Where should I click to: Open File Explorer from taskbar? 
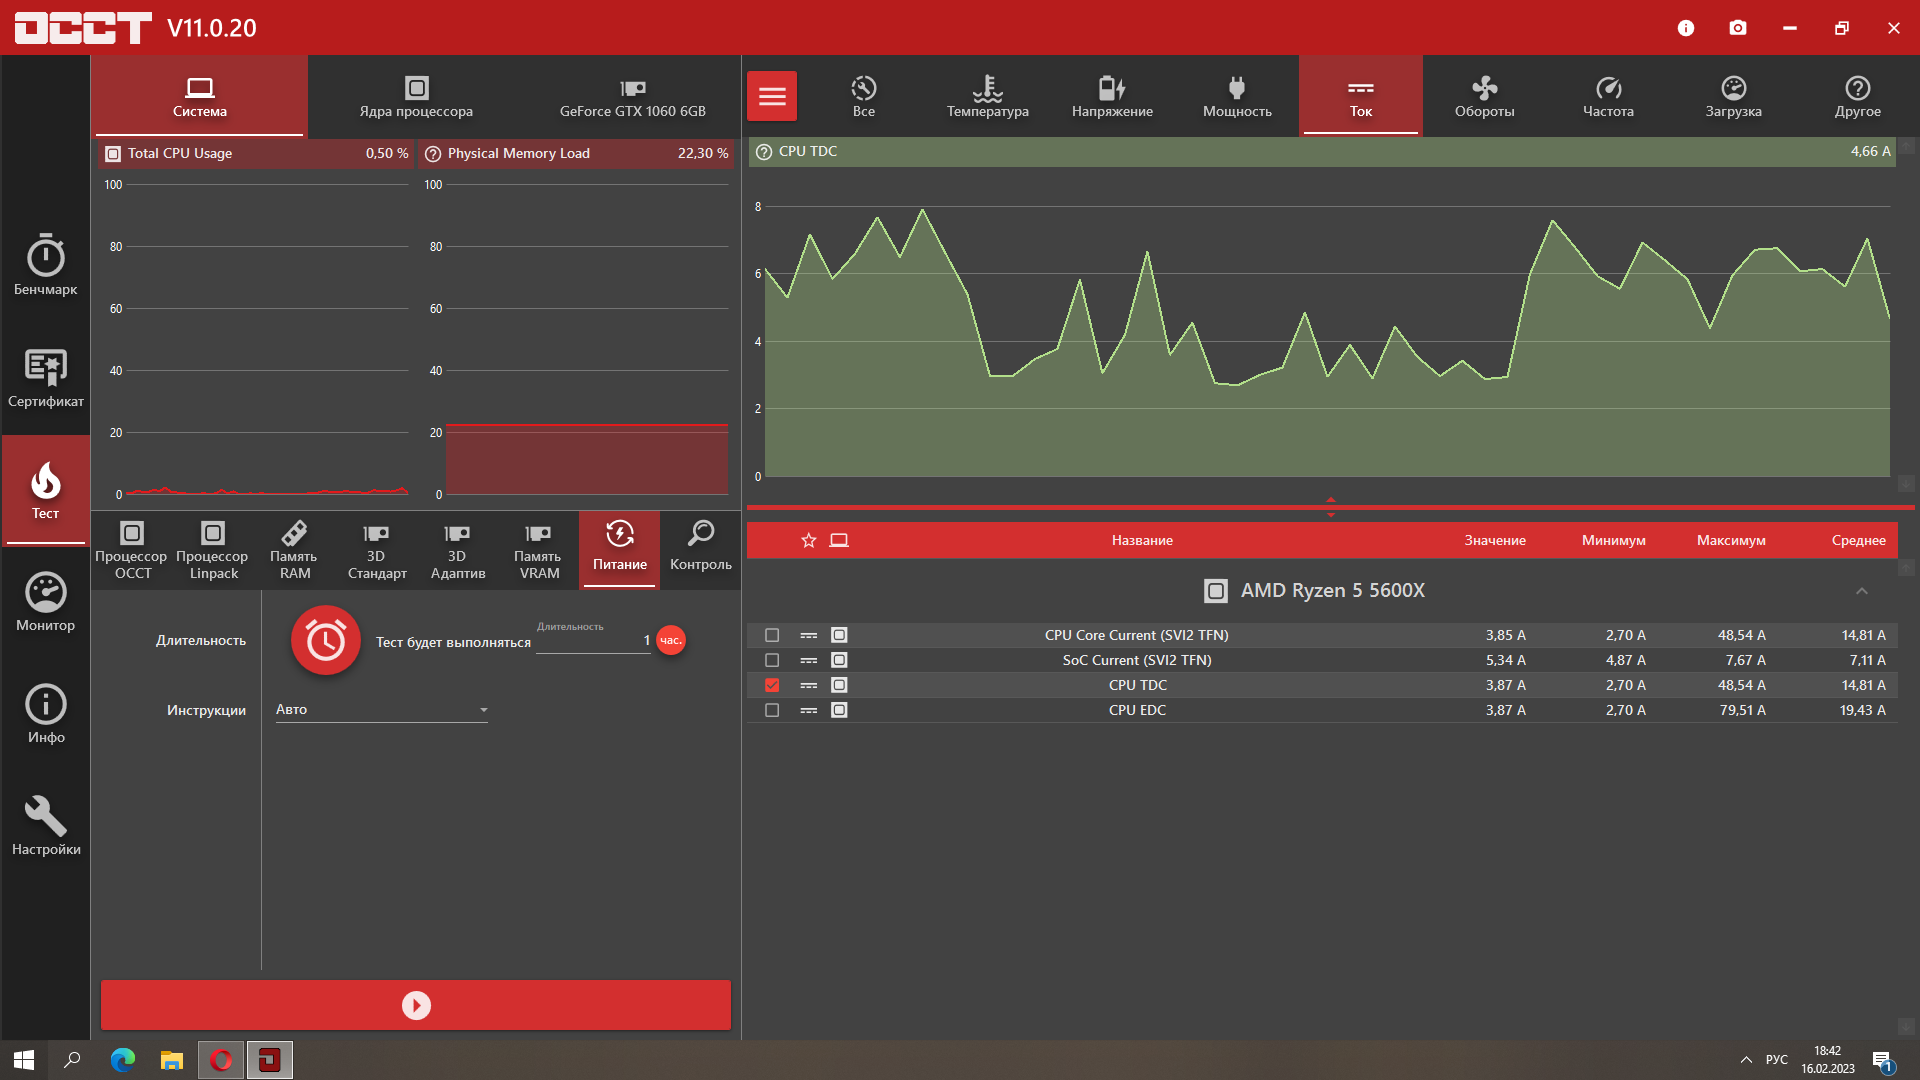172,1060
